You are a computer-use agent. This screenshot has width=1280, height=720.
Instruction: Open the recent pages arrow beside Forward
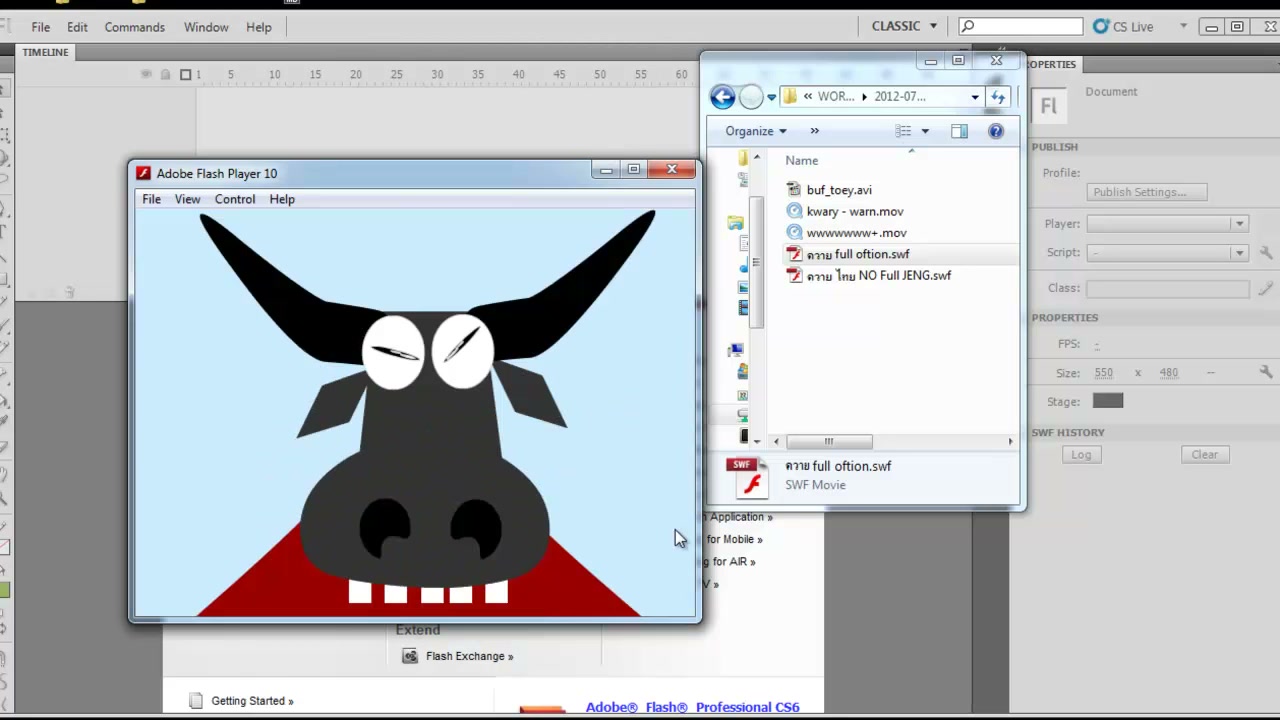coord(771,97)
